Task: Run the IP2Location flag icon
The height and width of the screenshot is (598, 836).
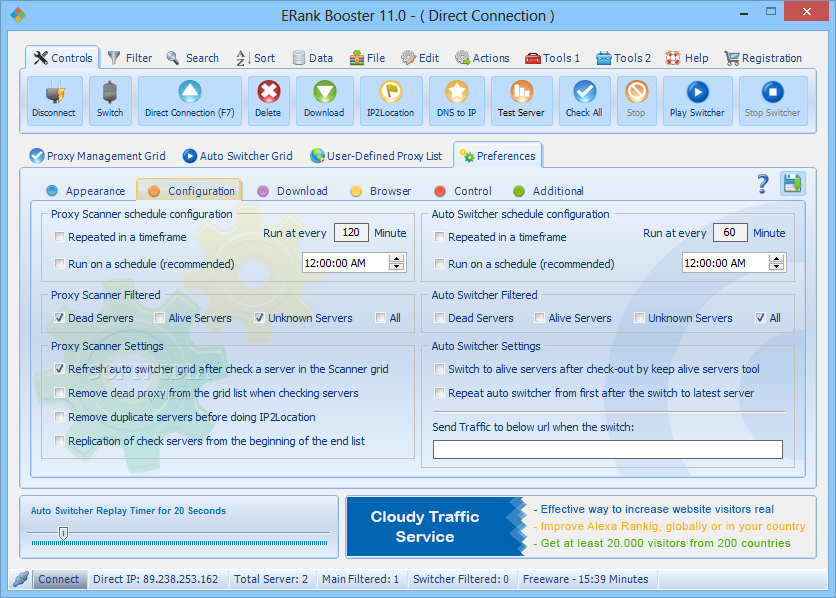Action: [x=391, y=92]
